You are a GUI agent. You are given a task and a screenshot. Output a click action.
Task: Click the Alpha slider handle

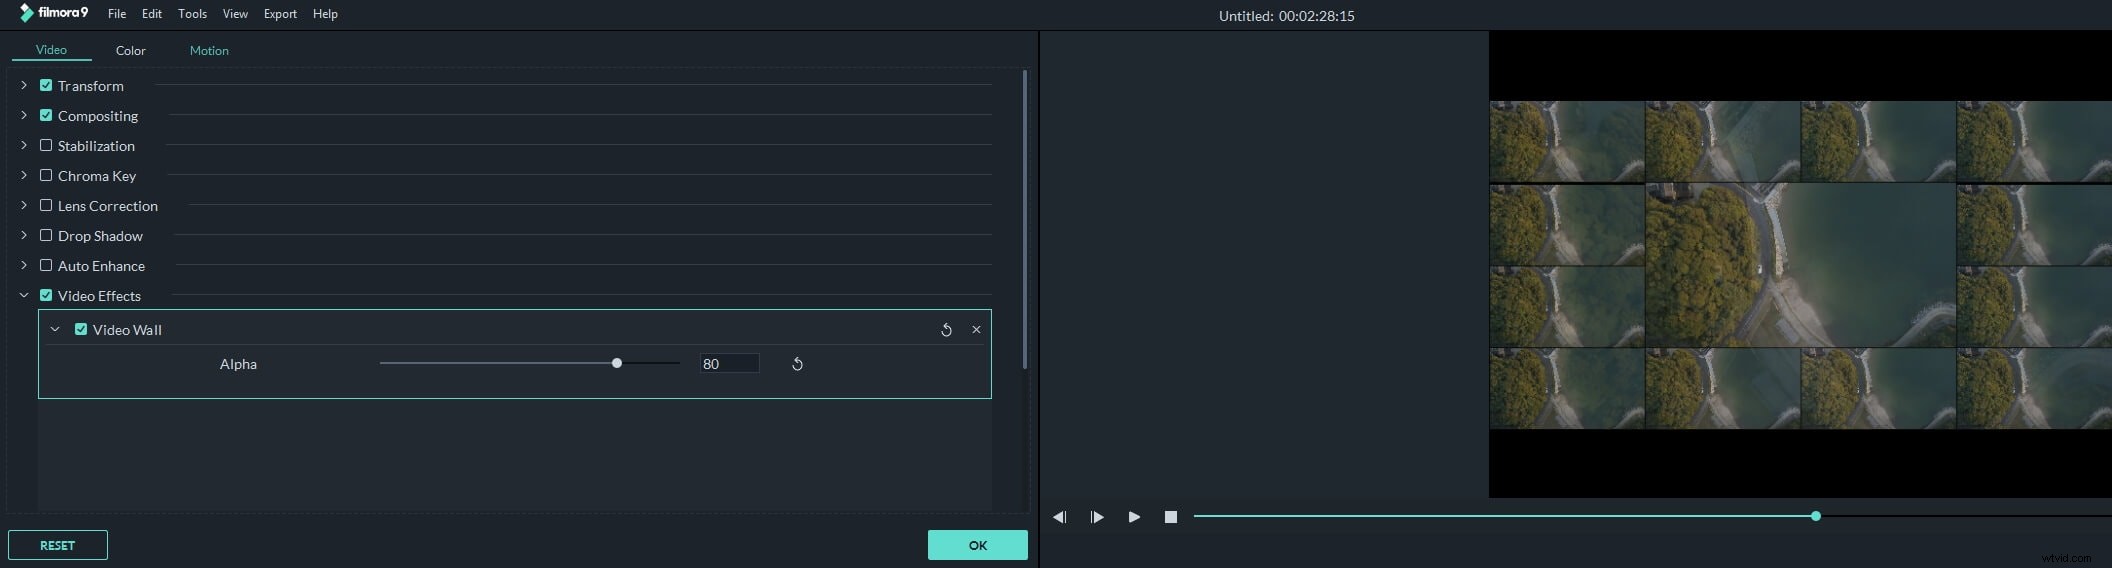(617, 364)
